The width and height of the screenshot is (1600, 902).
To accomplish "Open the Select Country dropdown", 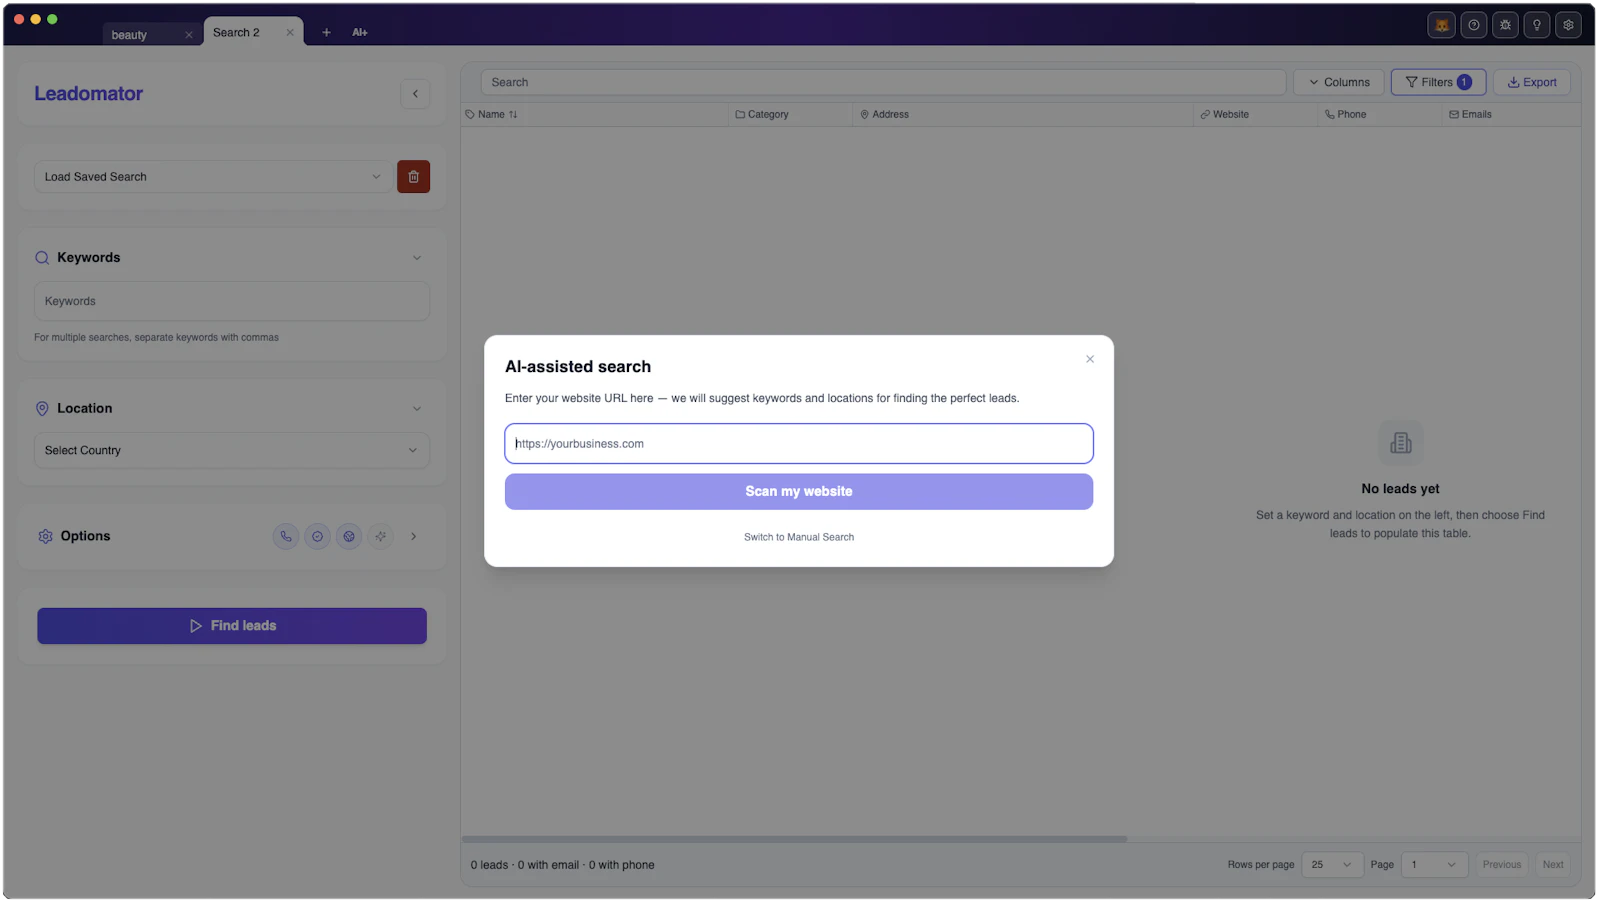I will pyautogui.click(x=232, y=451).
